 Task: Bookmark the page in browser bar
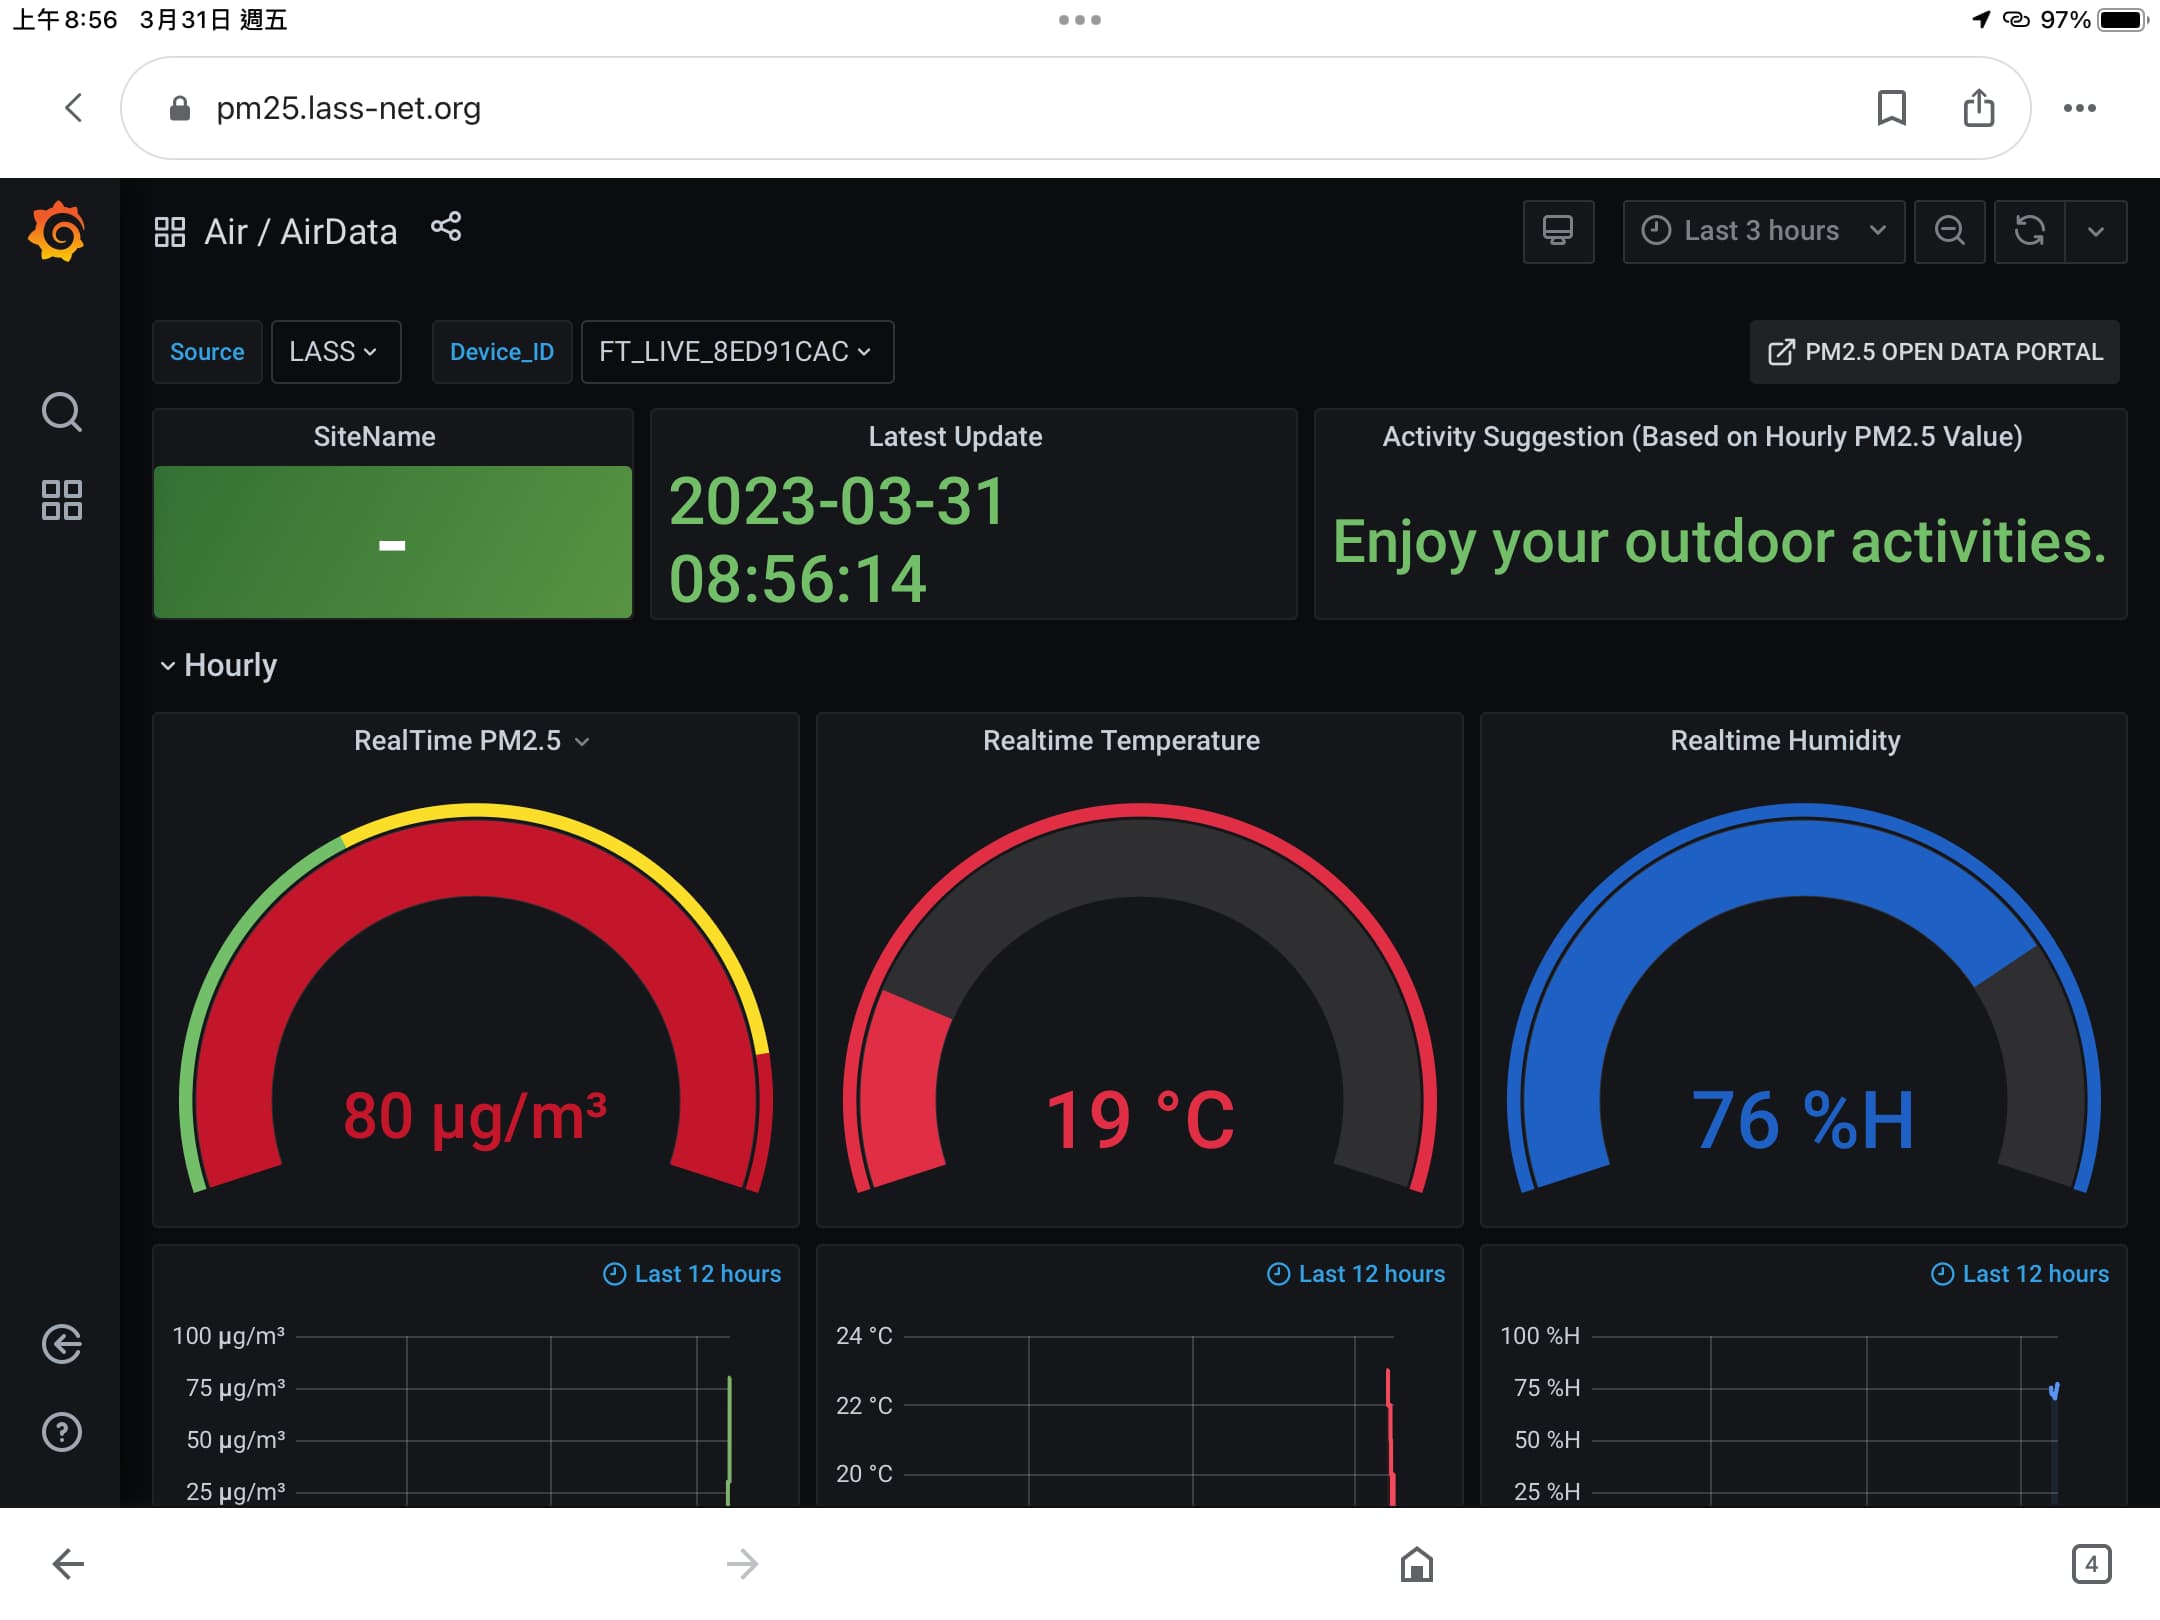coord(1891,108)
